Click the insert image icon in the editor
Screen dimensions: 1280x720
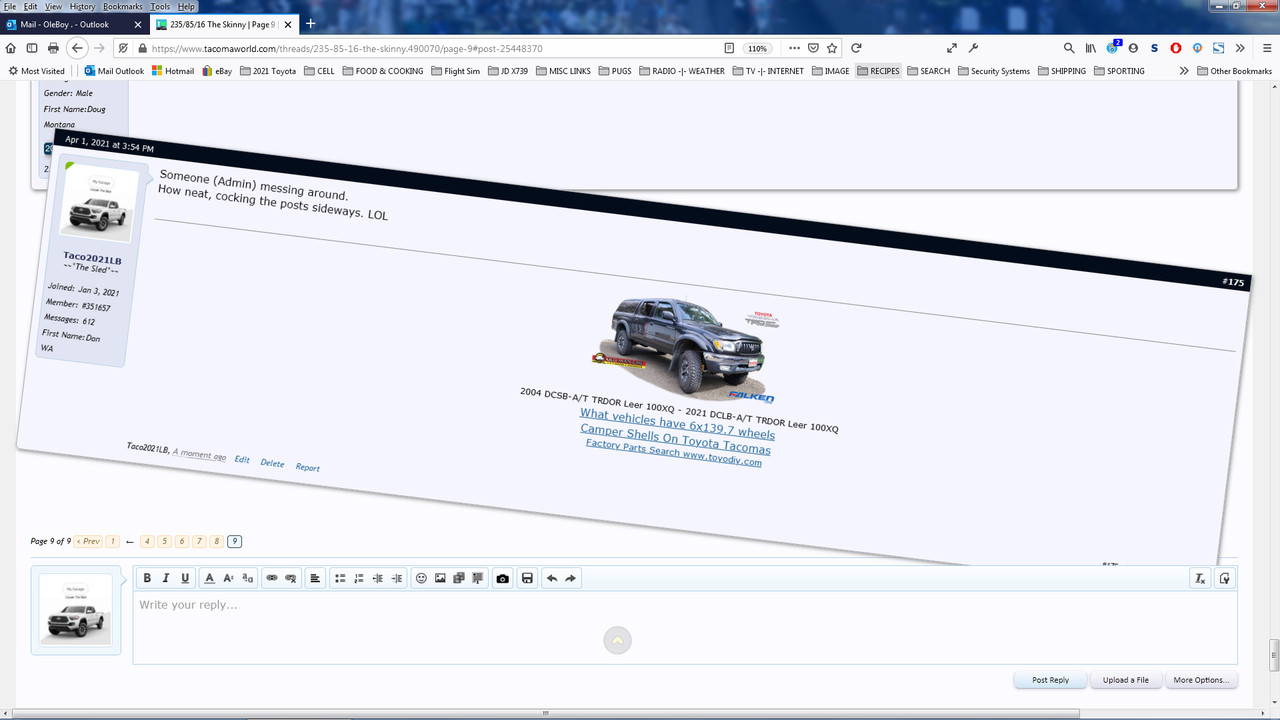click(x=440, y=578)
